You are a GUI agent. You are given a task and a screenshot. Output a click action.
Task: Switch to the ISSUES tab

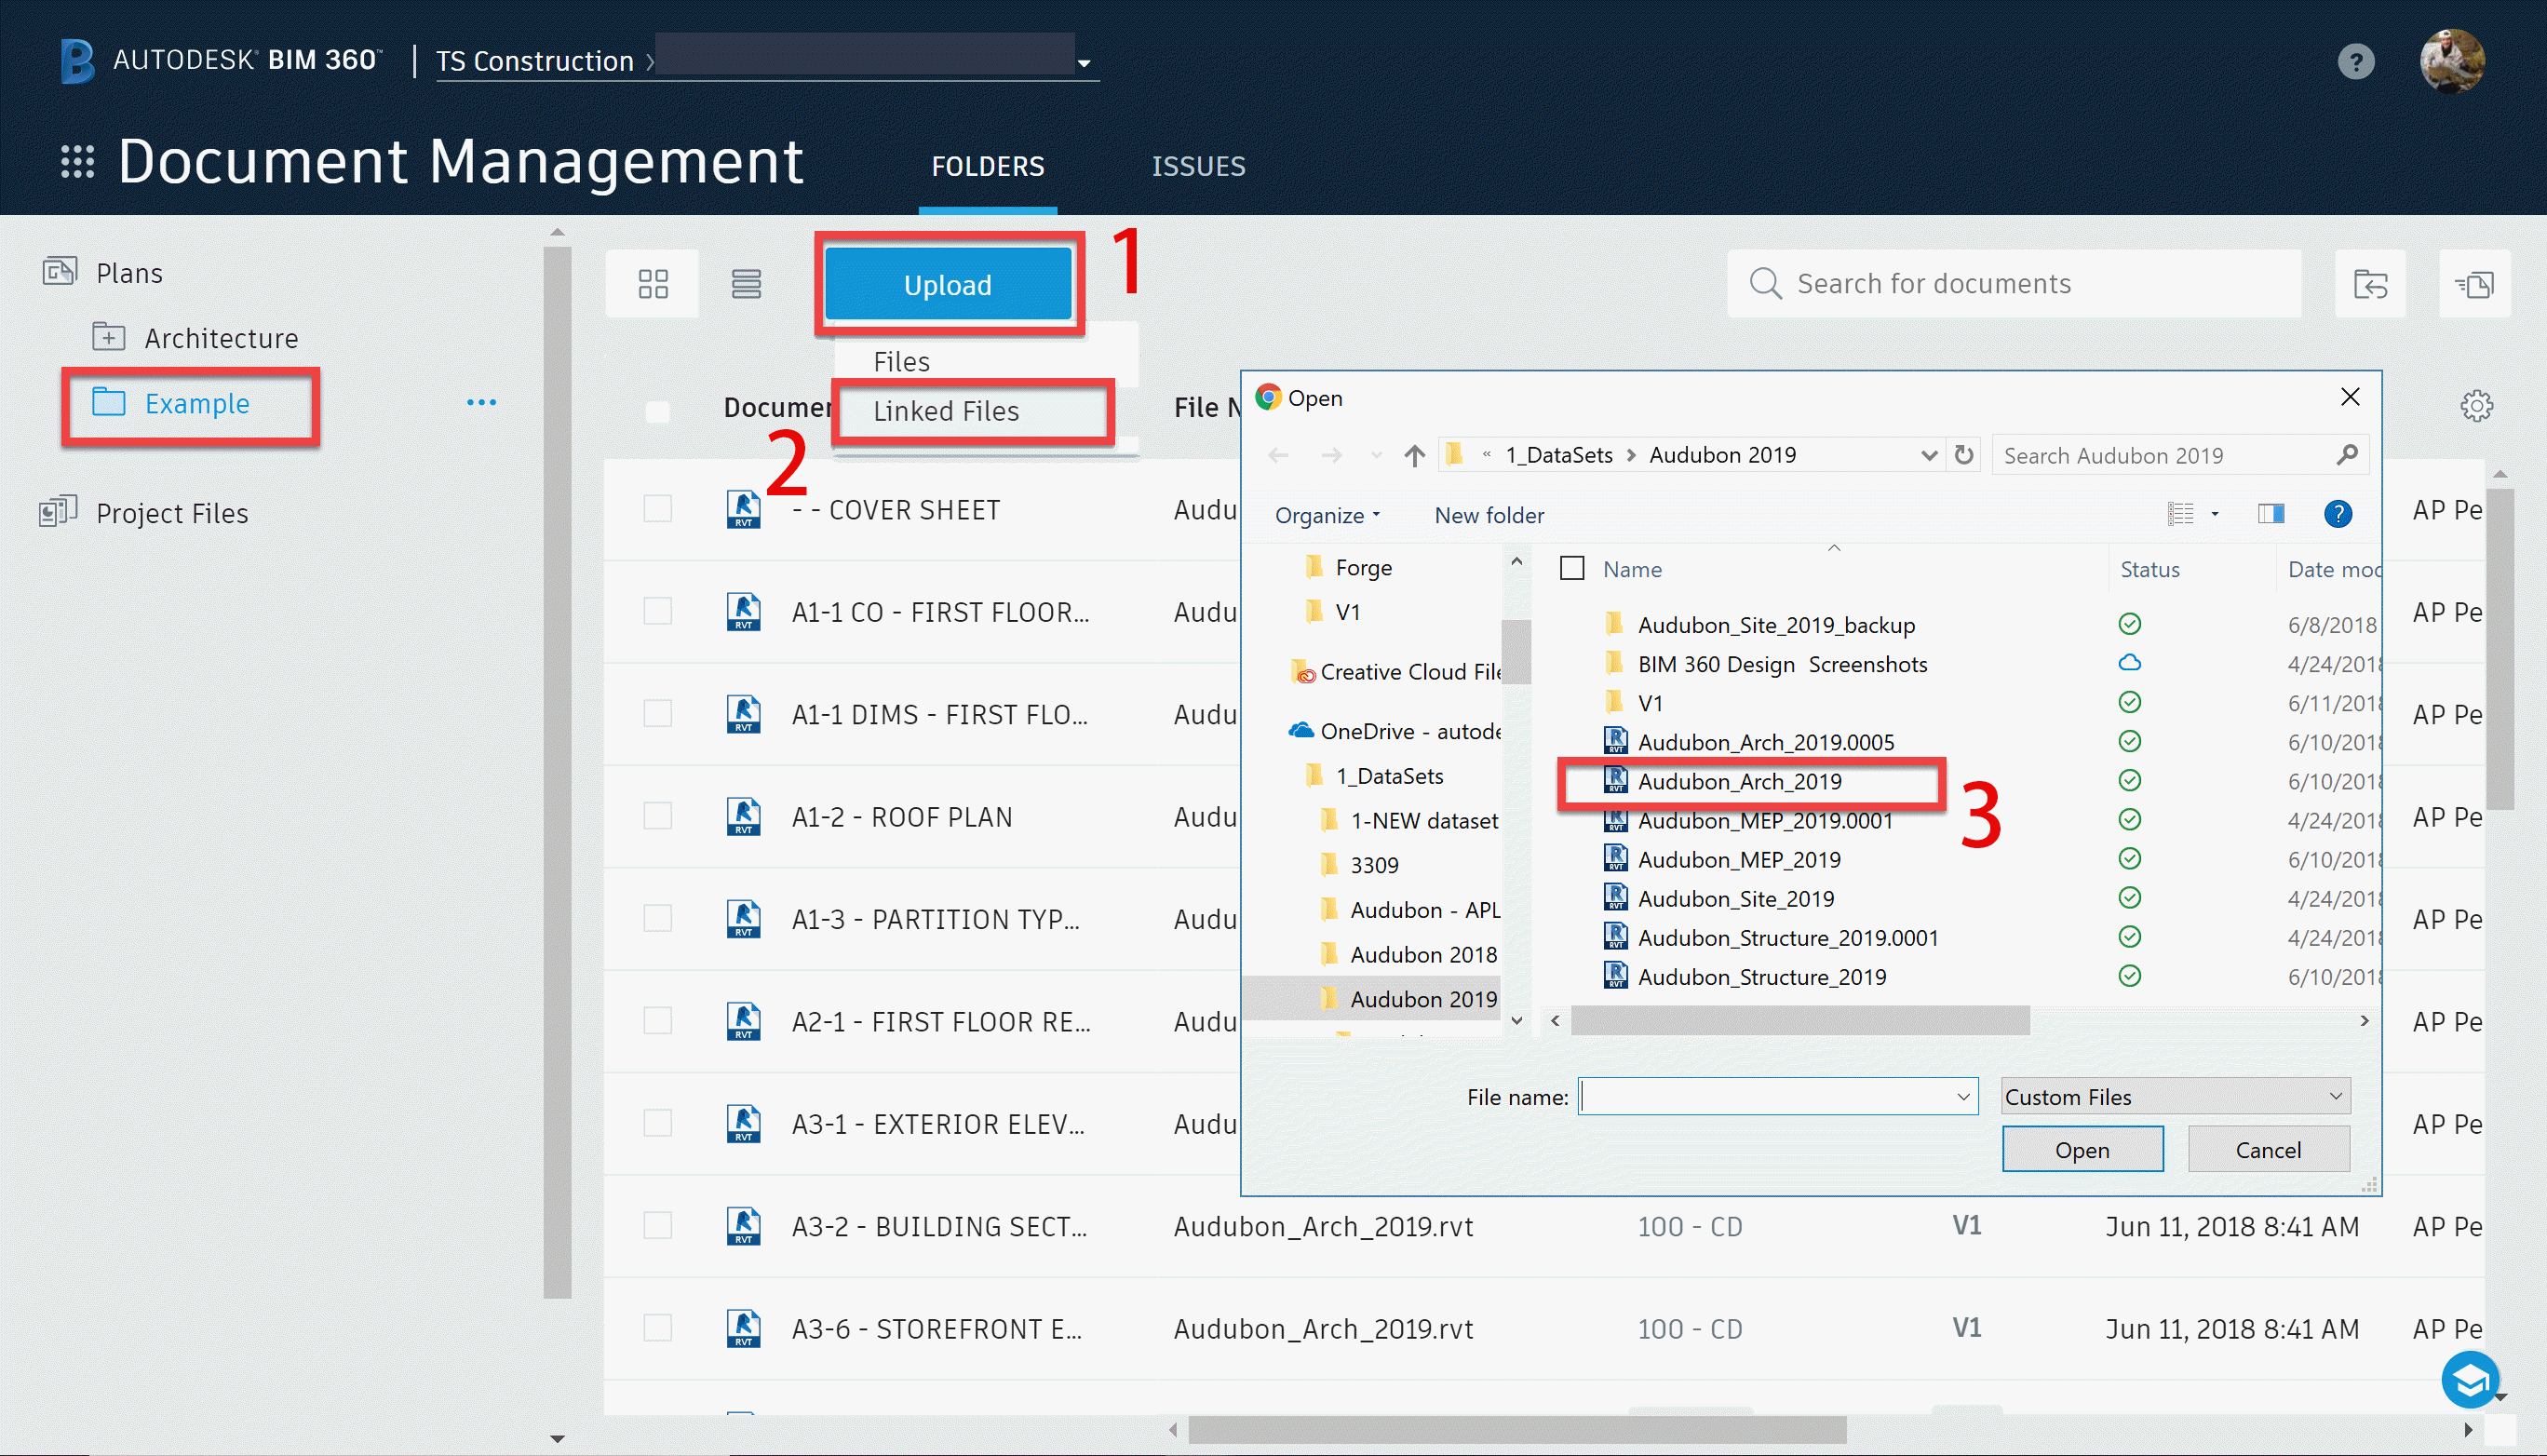click(x=1198, y=166)
